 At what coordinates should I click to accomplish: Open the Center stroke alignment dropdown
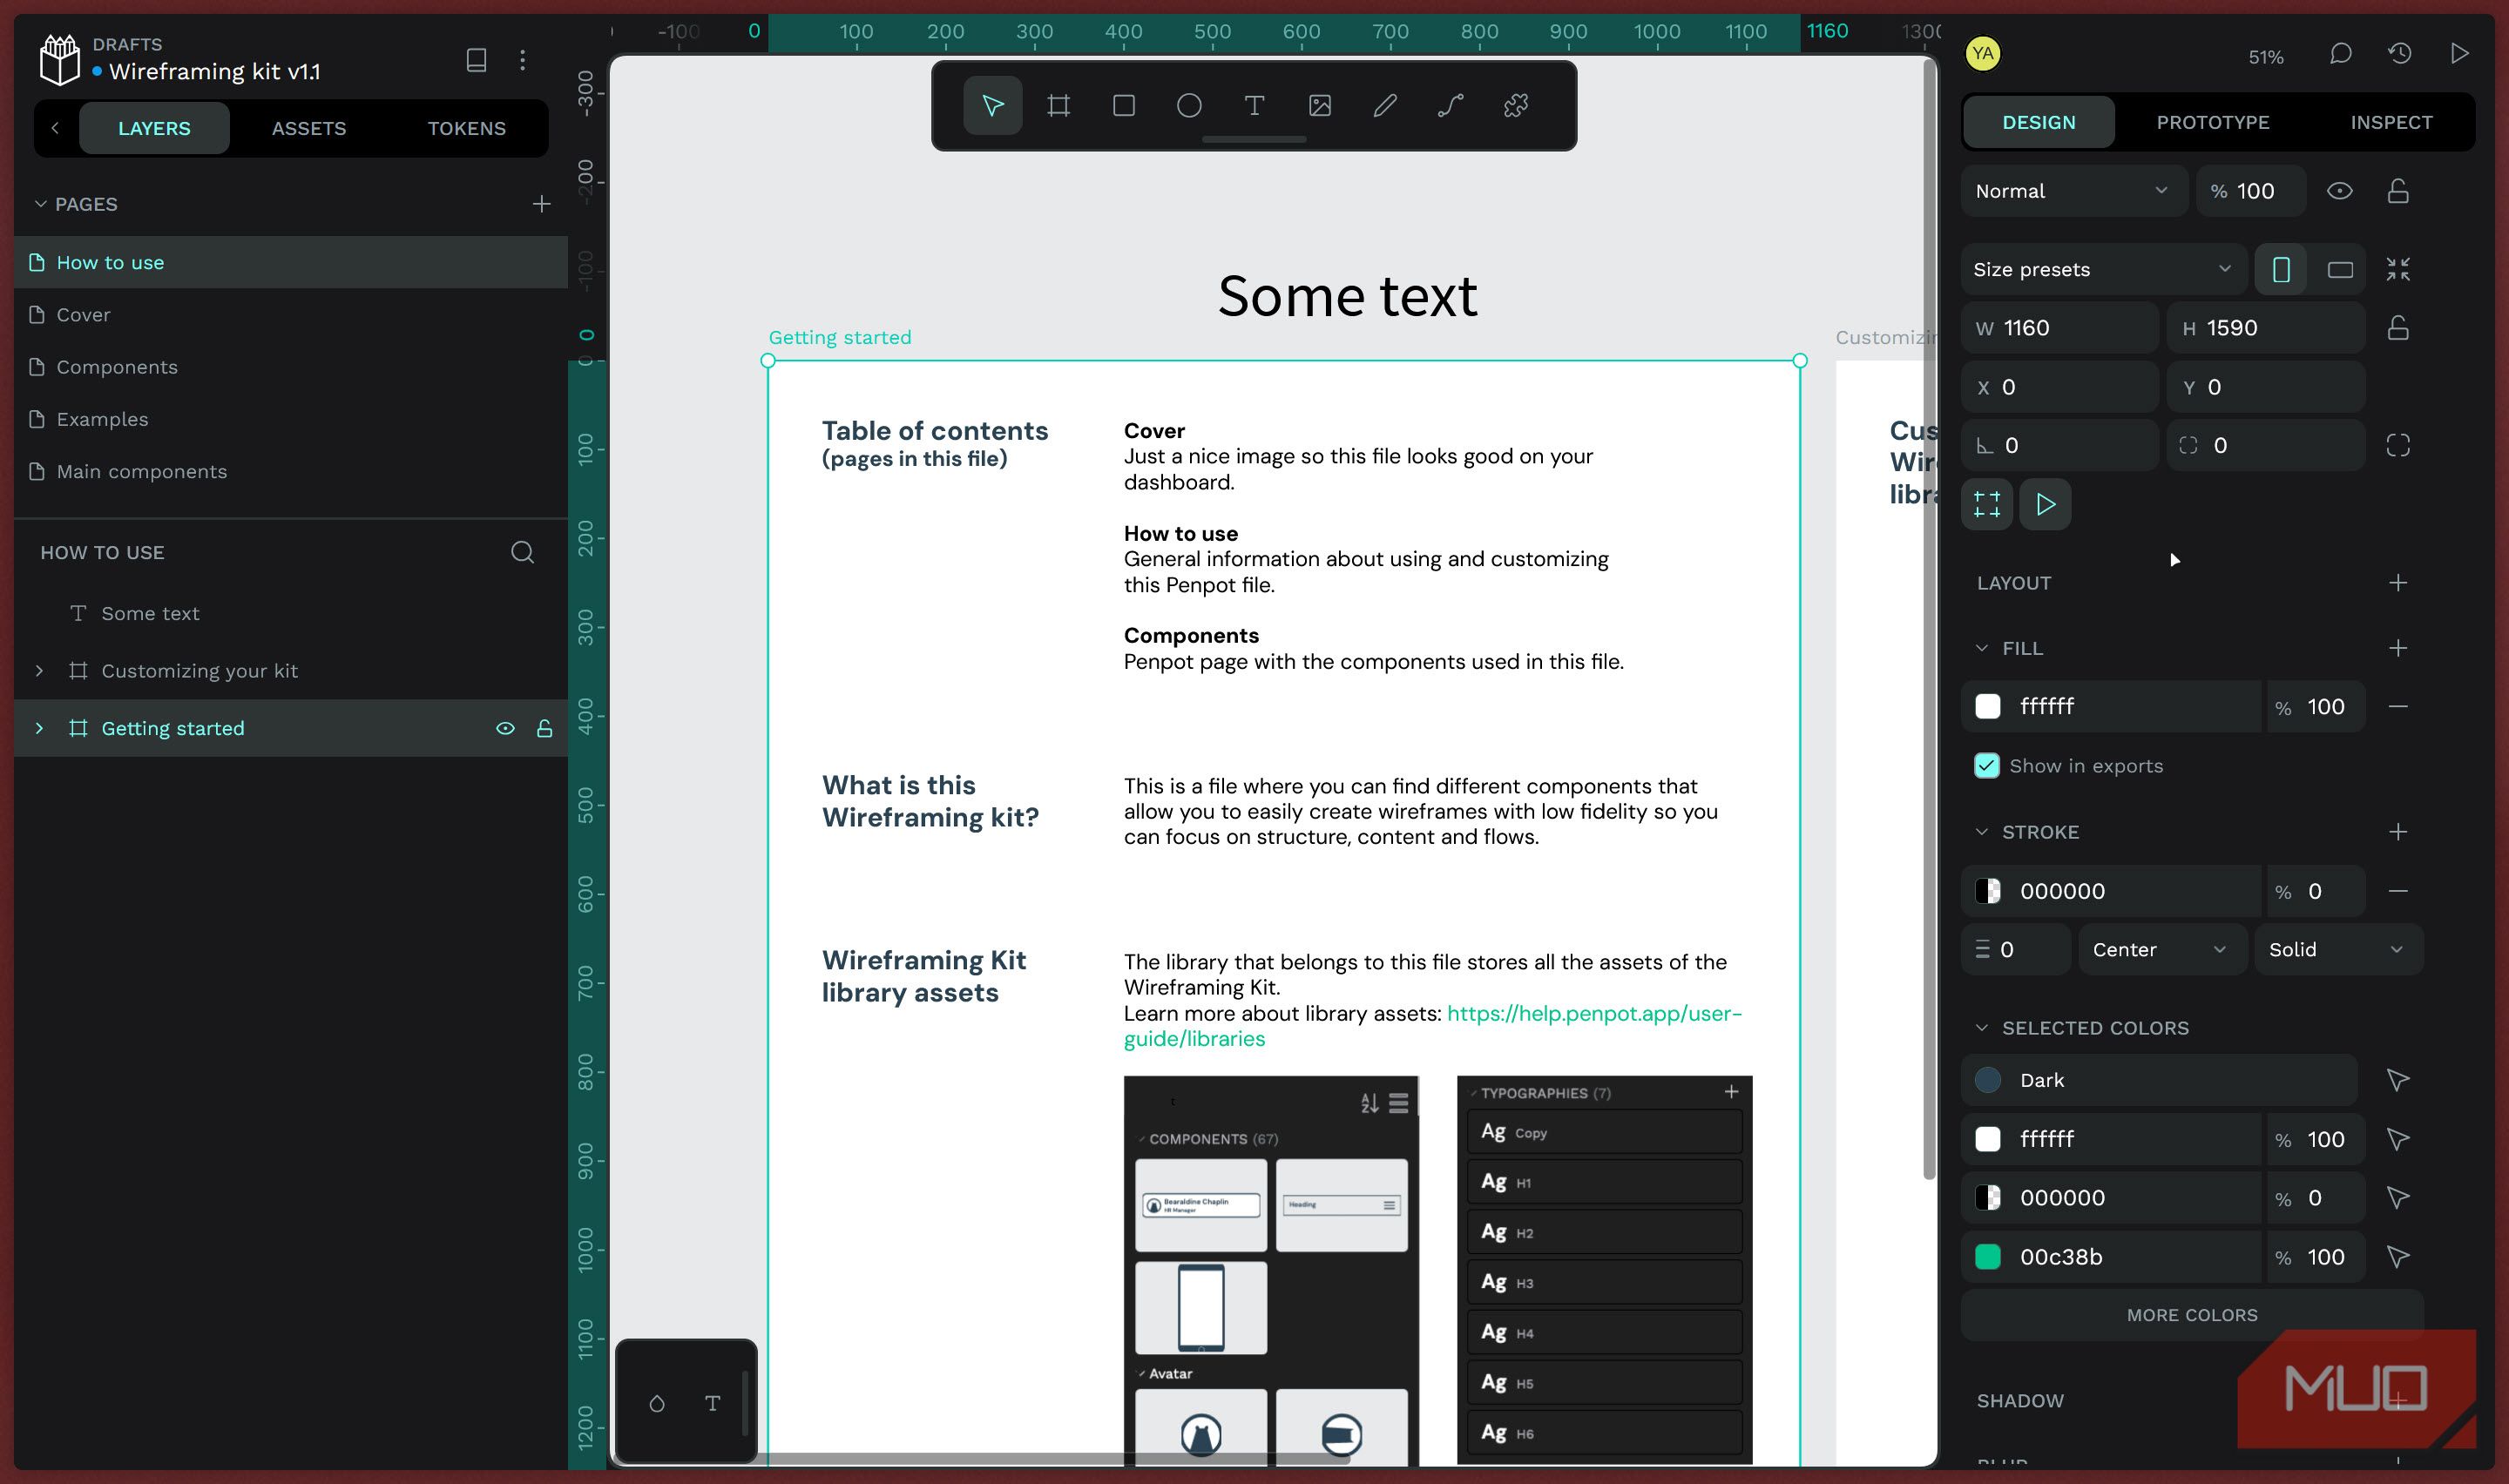tap(2162, 950)
